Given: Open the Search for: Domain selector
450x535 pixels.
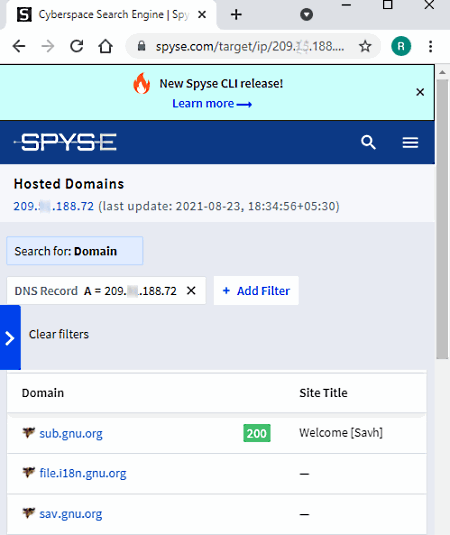Looking at the screenshot, I should (75, 251).
